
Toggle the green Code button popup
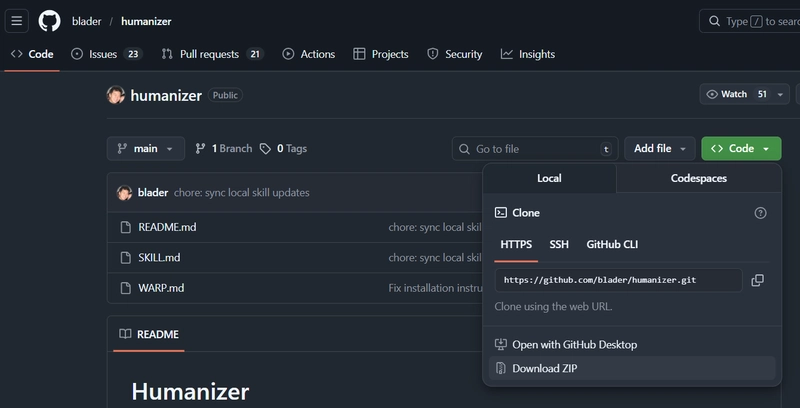(x=741, y=149)
